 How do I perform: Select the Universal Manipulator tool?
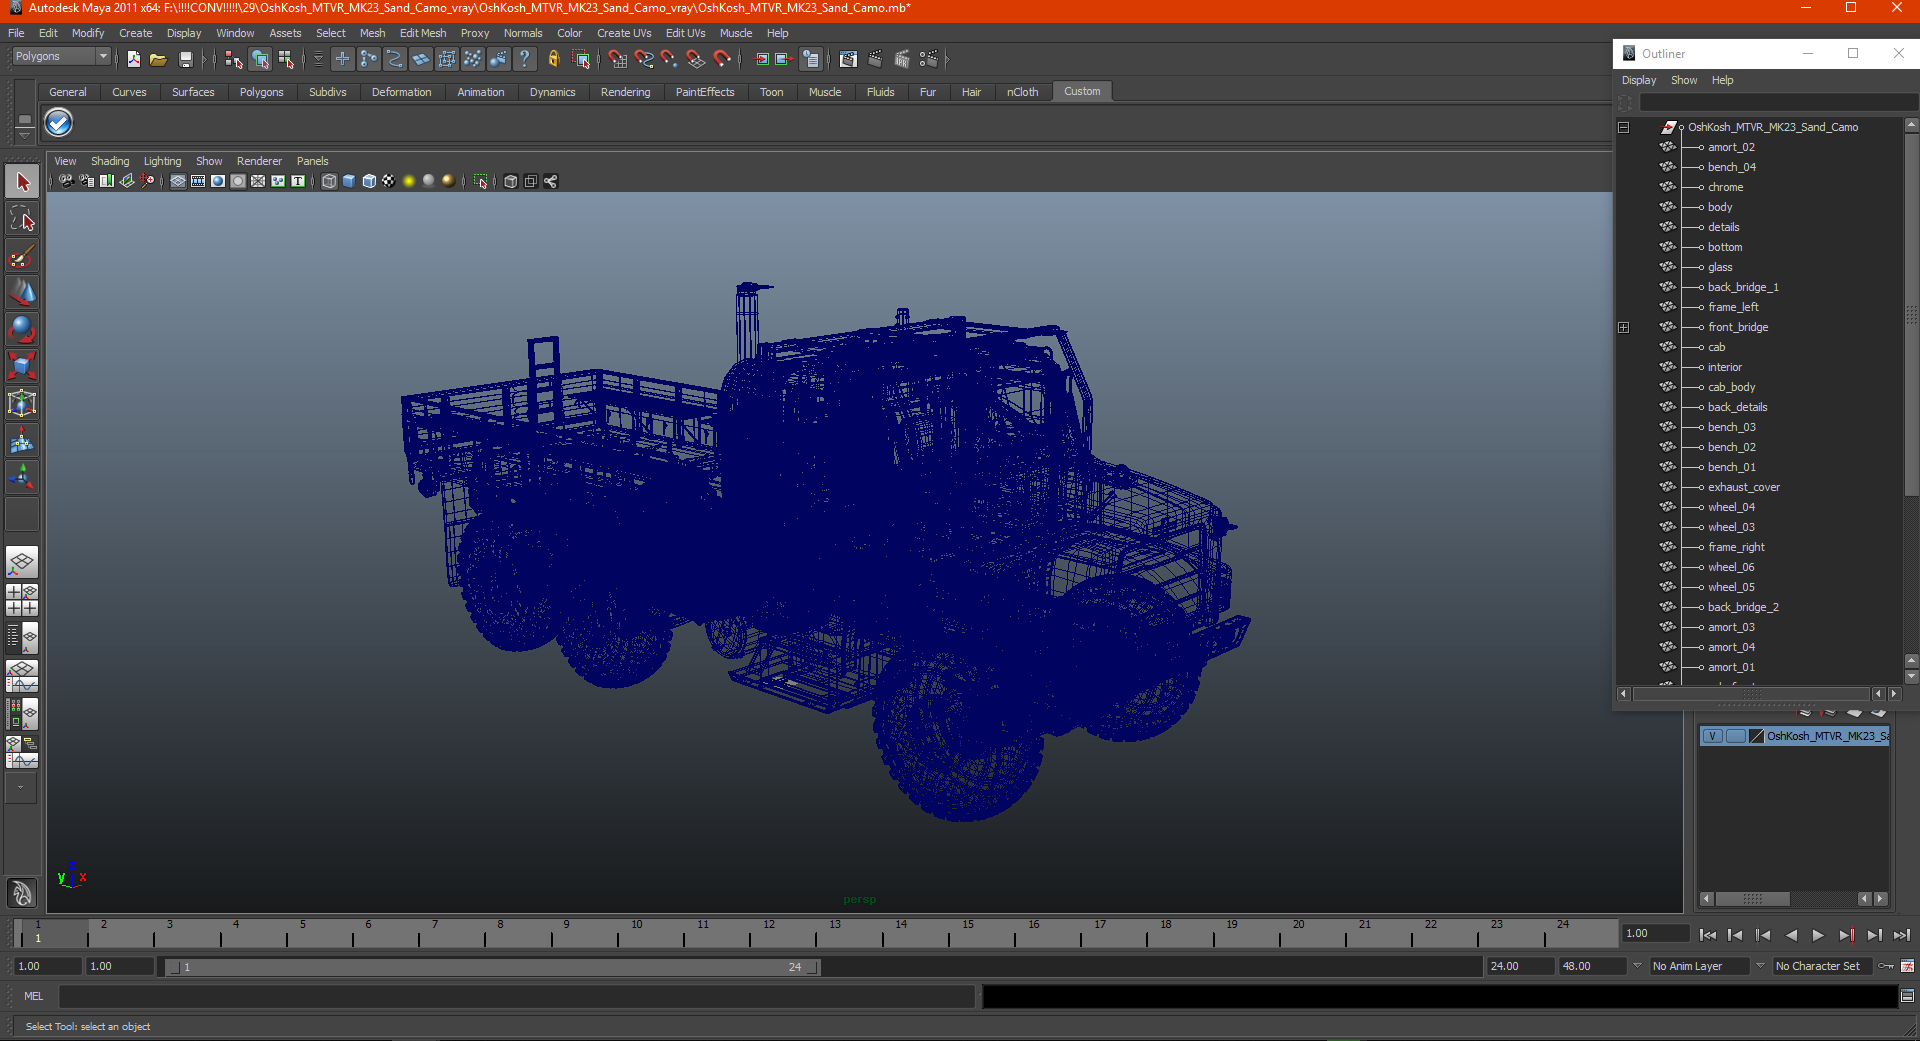coord(22,403)
